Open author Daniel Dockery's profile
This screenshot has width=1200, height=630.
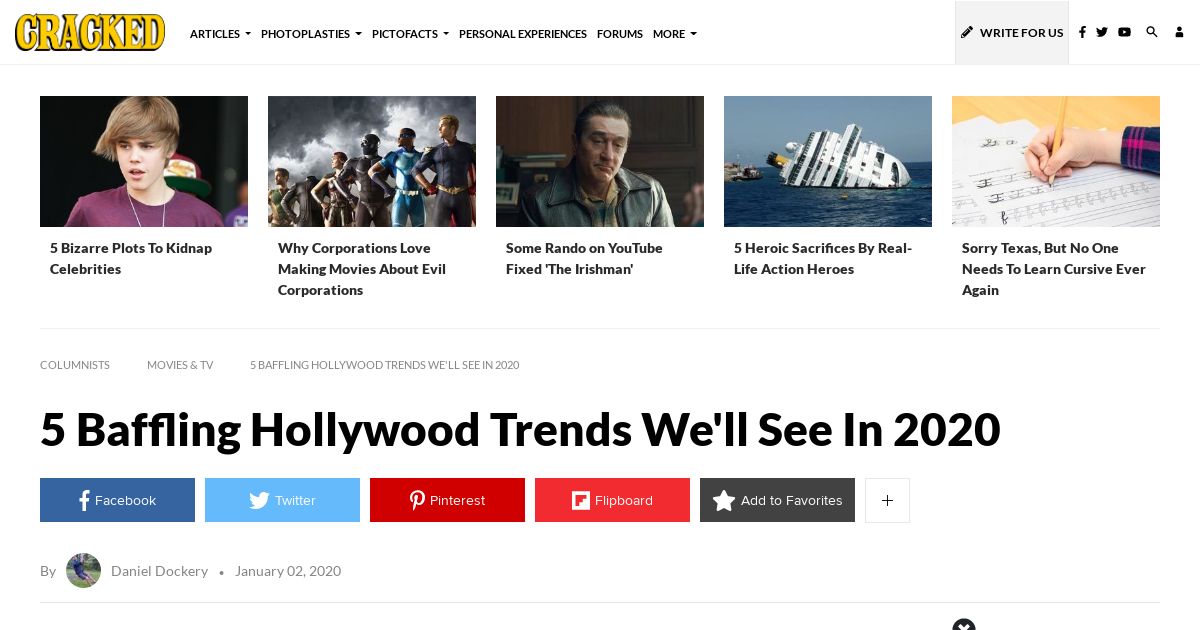[159, 571]
